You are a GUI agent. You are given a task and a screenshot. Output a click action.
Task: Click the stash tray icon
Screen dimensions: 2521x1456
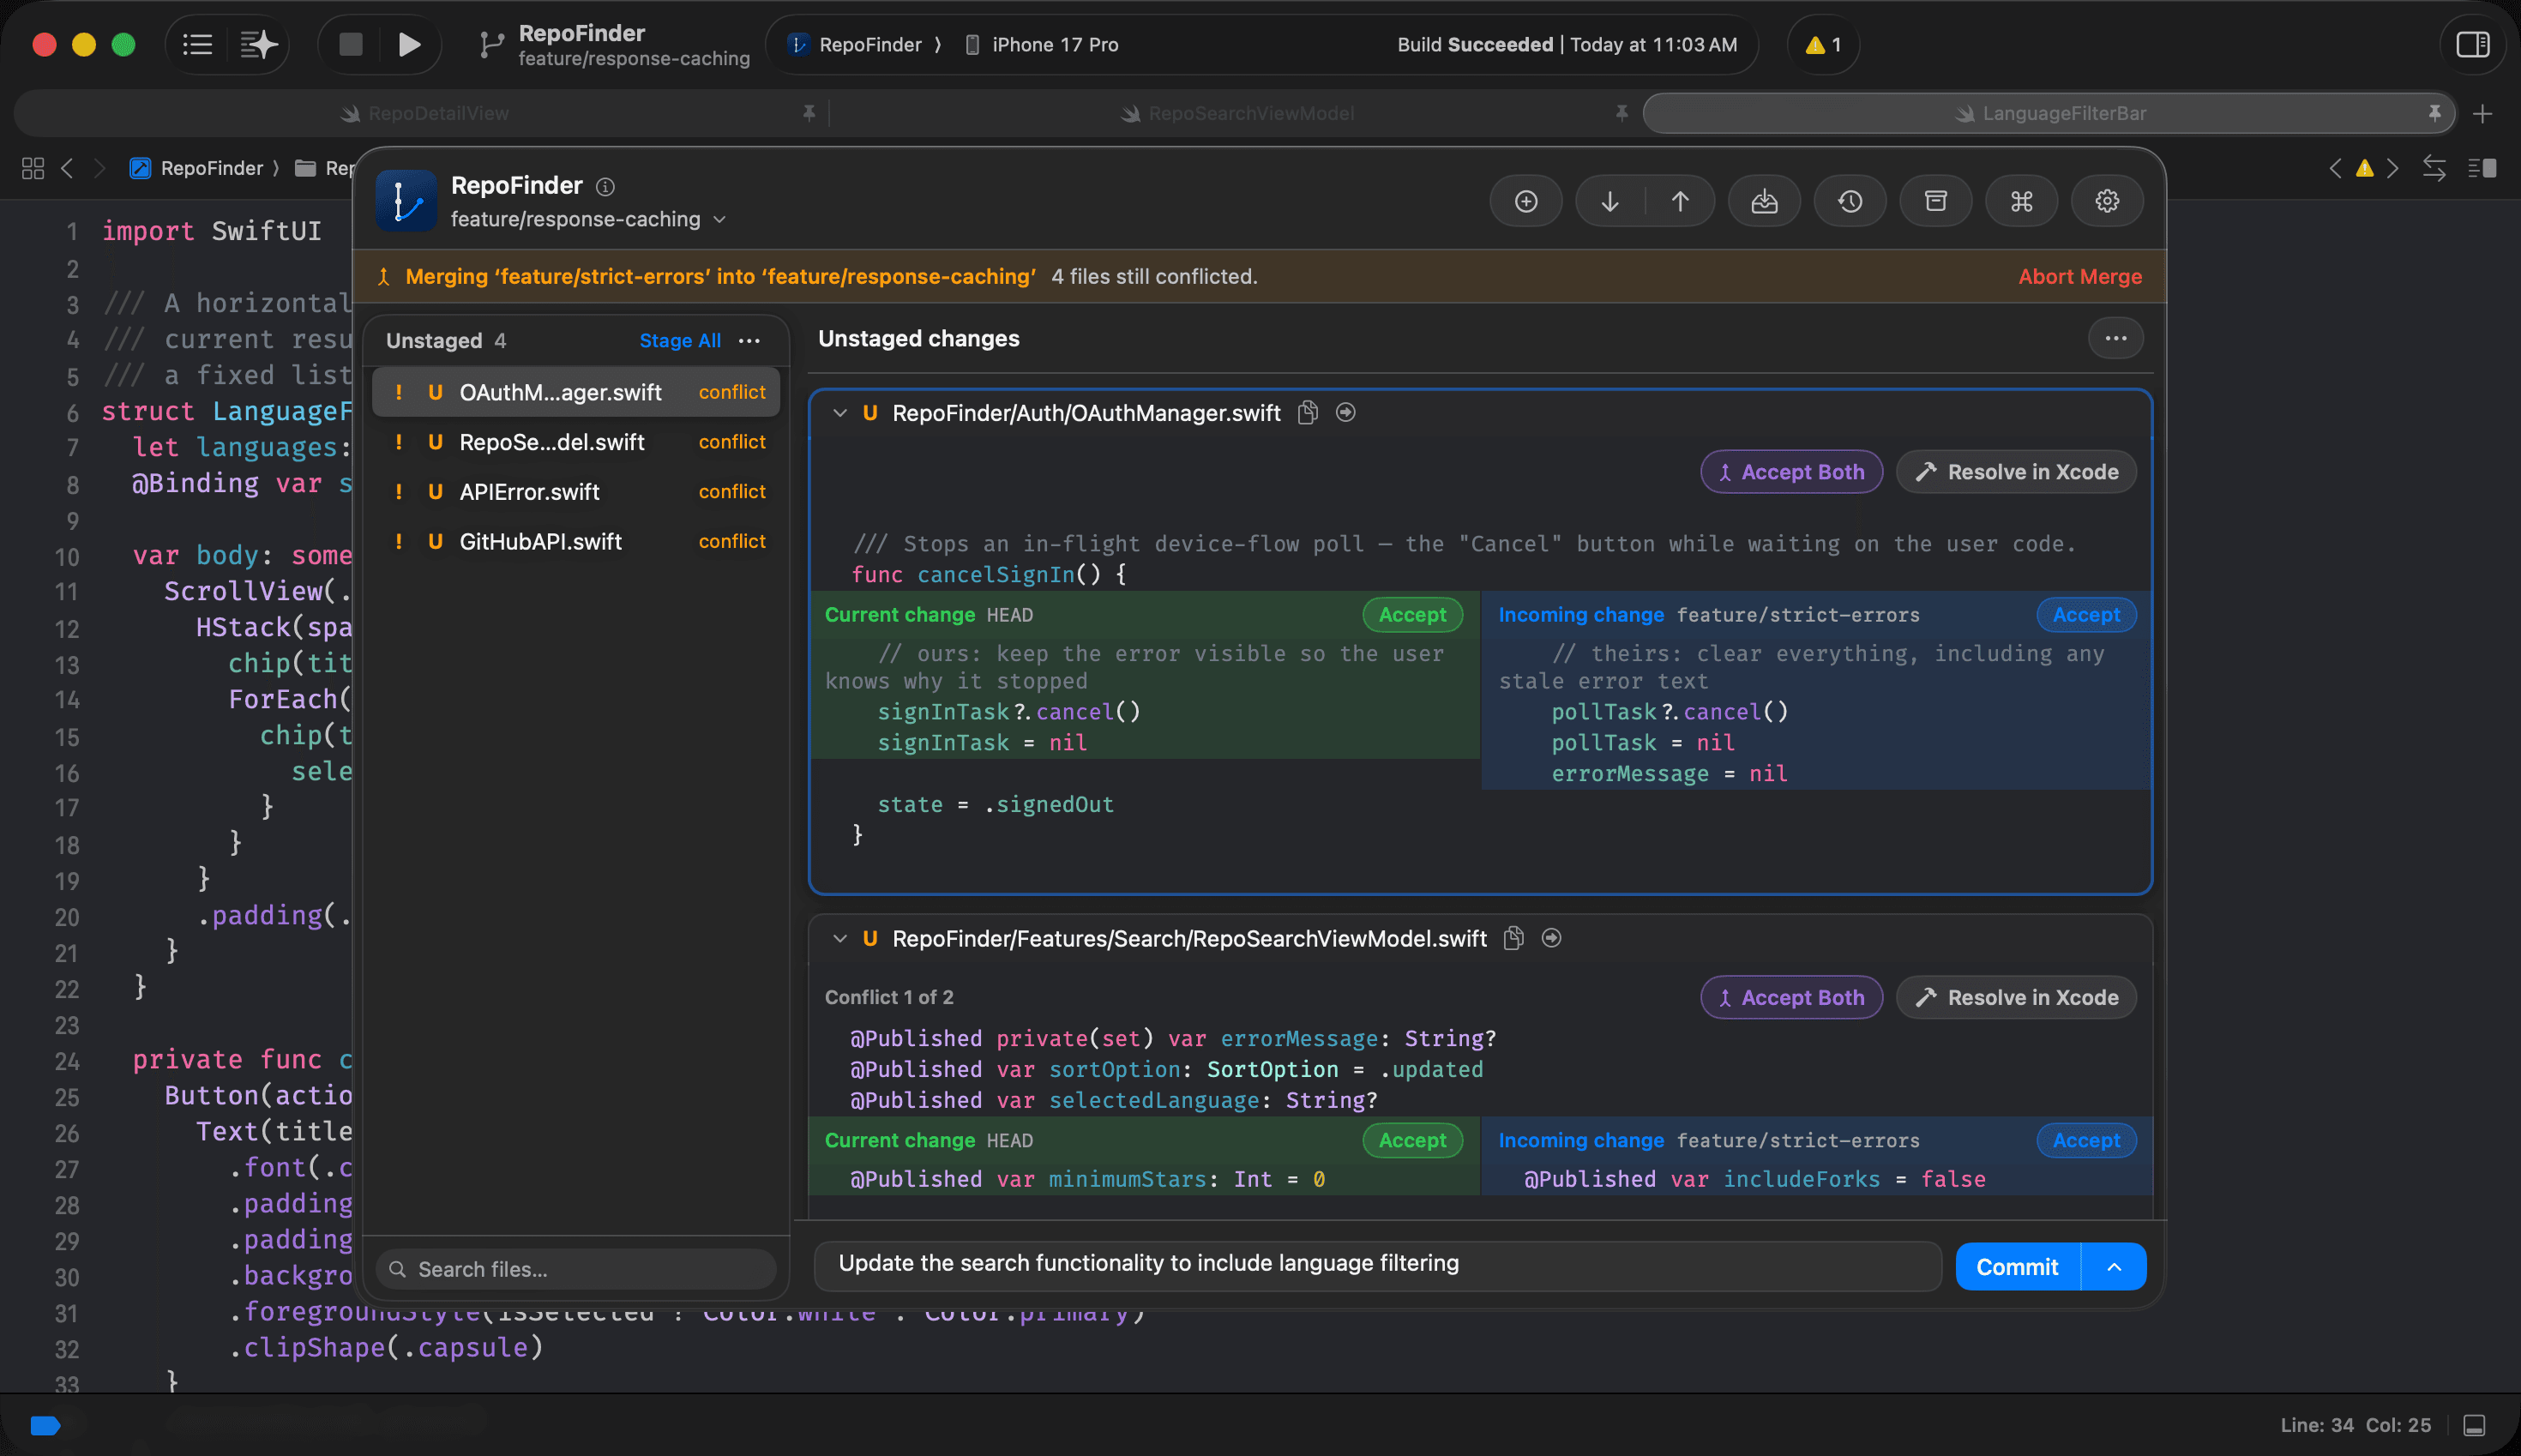pos(1764,201)
